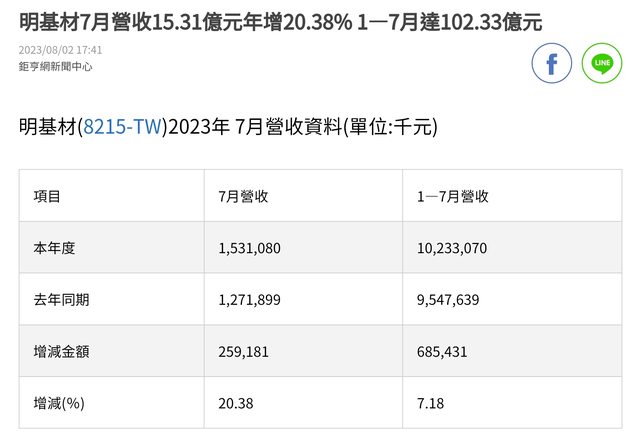Viewport: 640px width, 442px height.
Task: Share the article on Facebook
Action: point(551,63)
